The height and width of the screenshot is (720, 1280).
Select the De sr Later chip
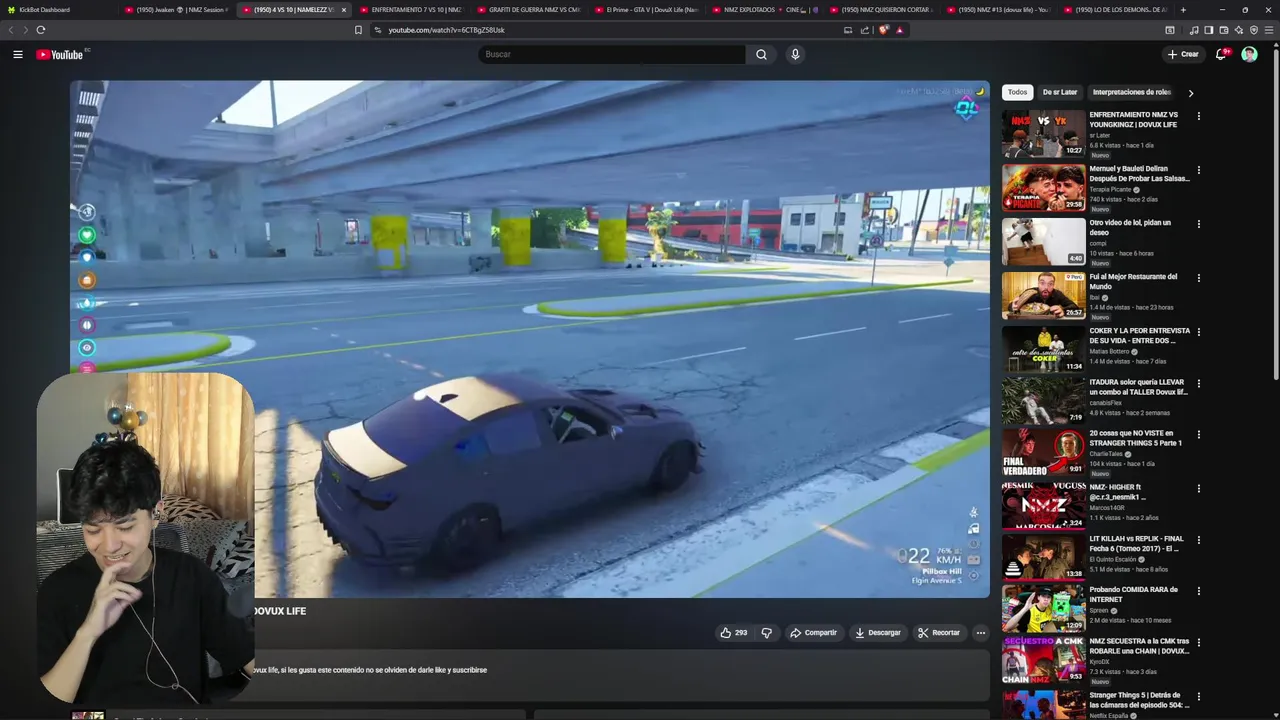pos(1060,92)
